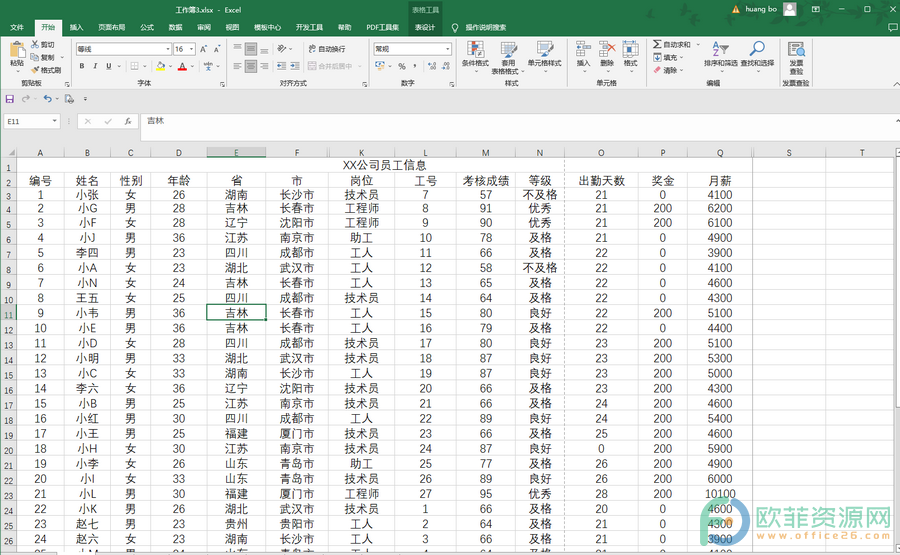Switch to the Data (数据) tab
The height and width of the screenshot is (555, 900).
click(x=175, y=27)
